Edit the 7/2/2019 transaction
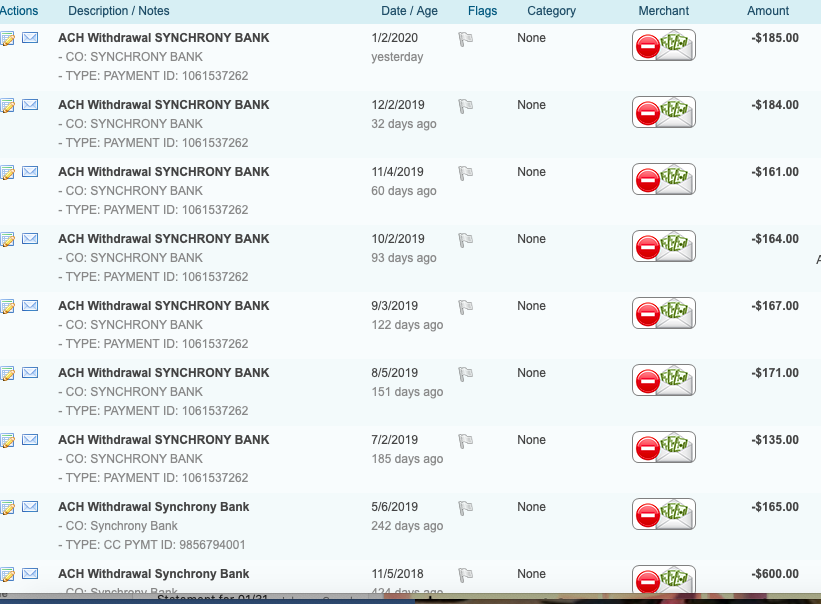821x604 pixels. coord(7,440)
